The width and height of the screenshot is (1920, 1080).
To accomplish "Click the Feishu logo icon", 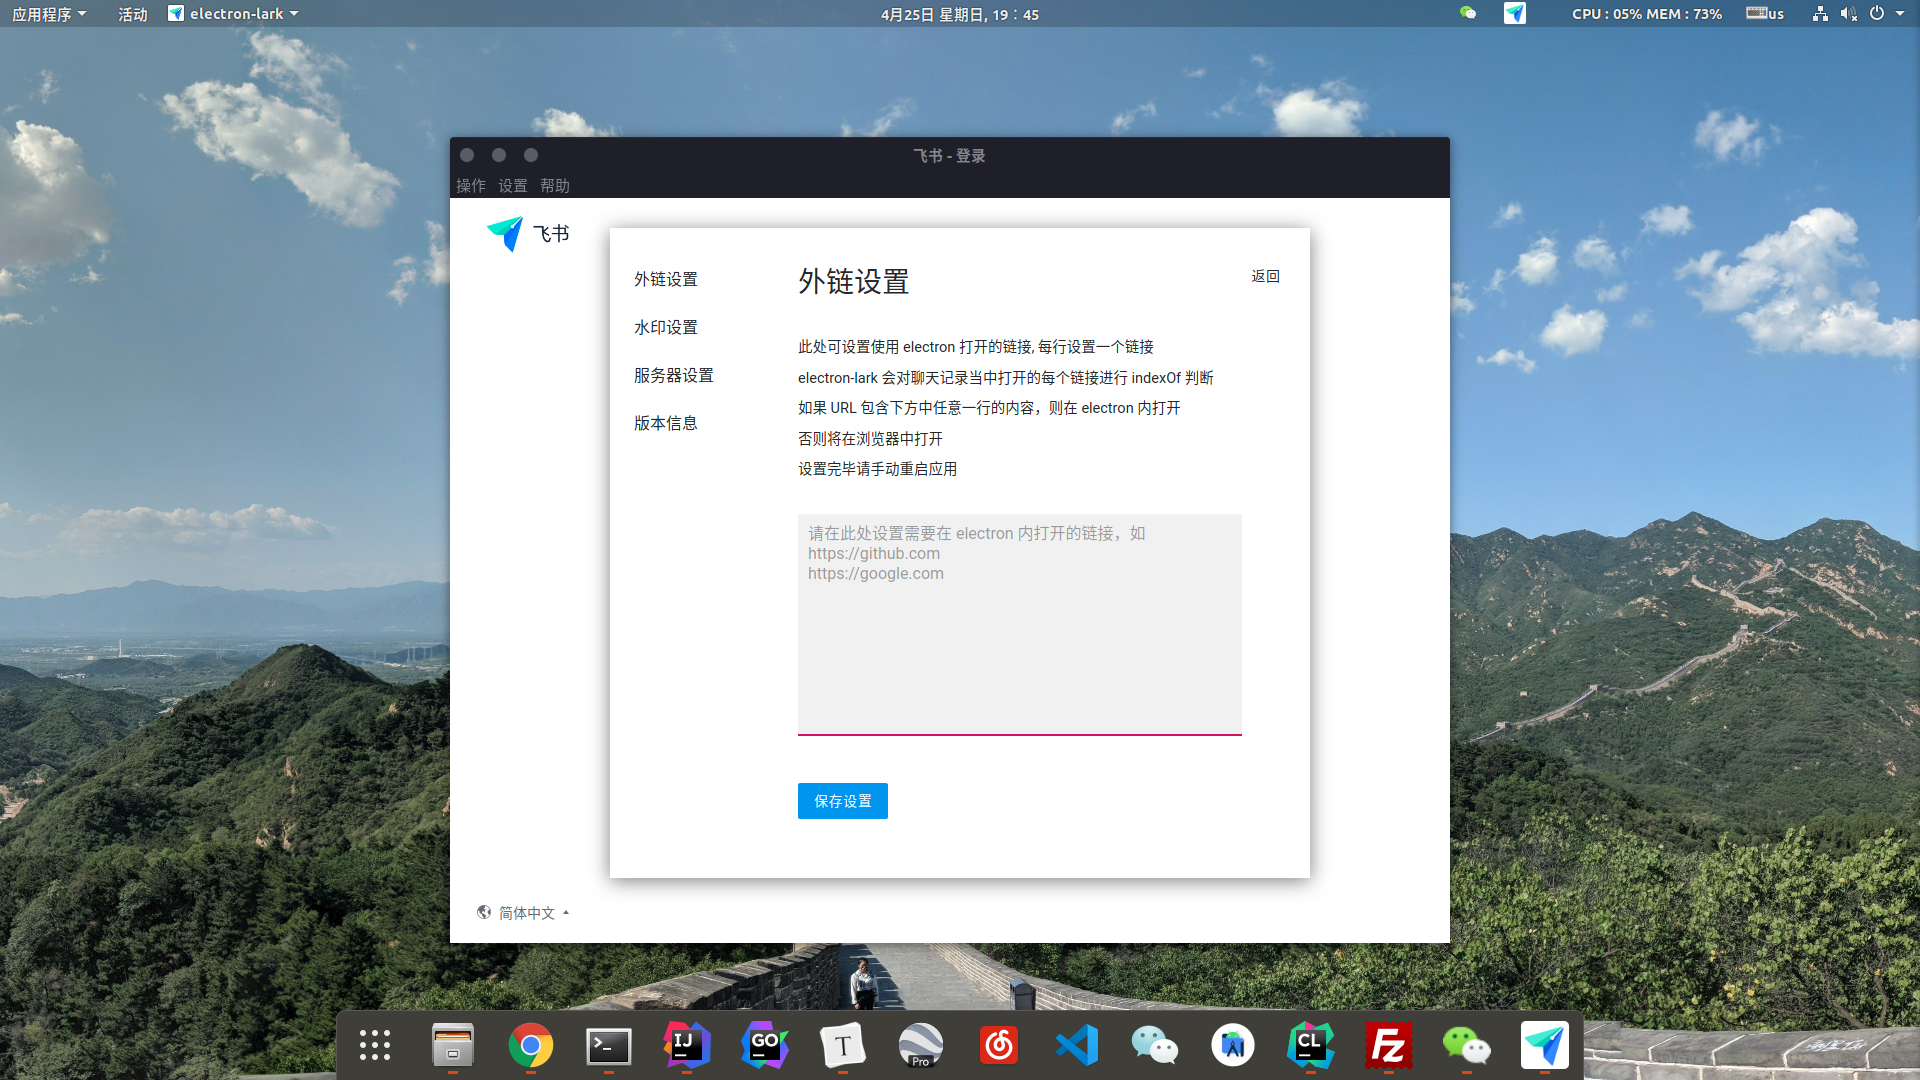I will coord(506,234).
